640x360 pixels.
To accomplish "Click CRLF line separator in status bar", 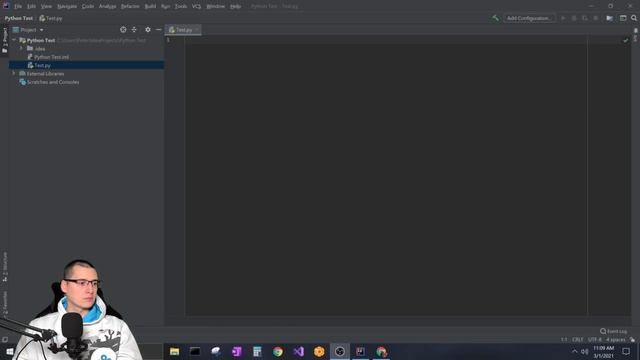I will [x=578, y=340].
